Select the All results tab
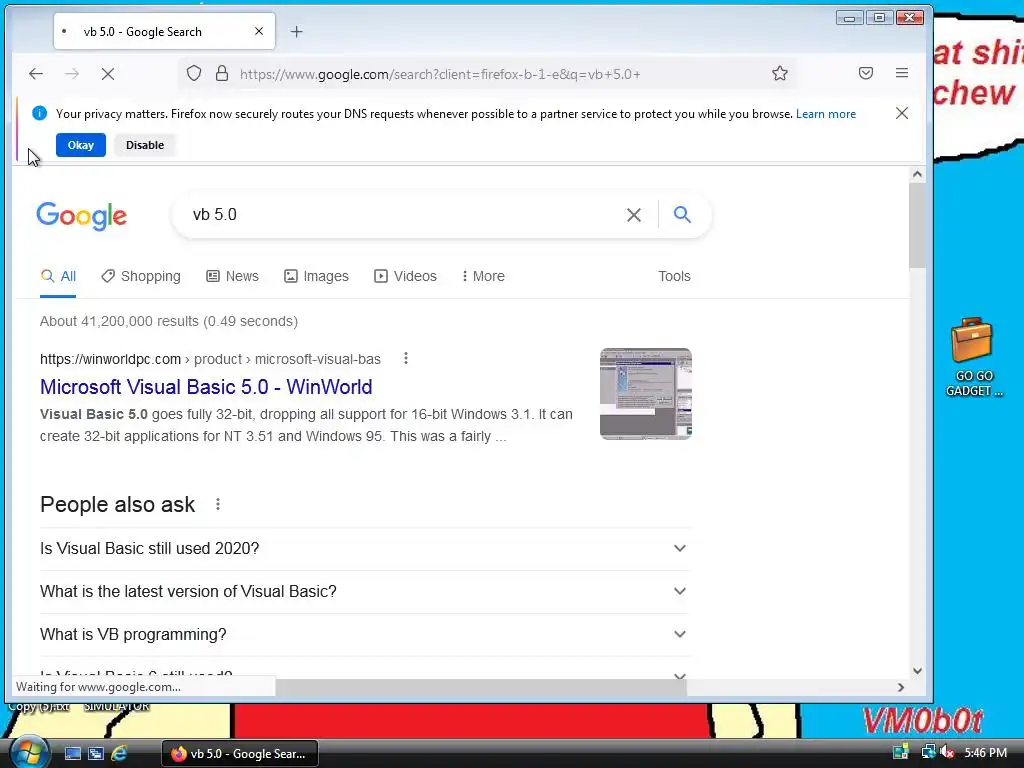This screenshot has height=768, width=1024. (x=58, y=276)
